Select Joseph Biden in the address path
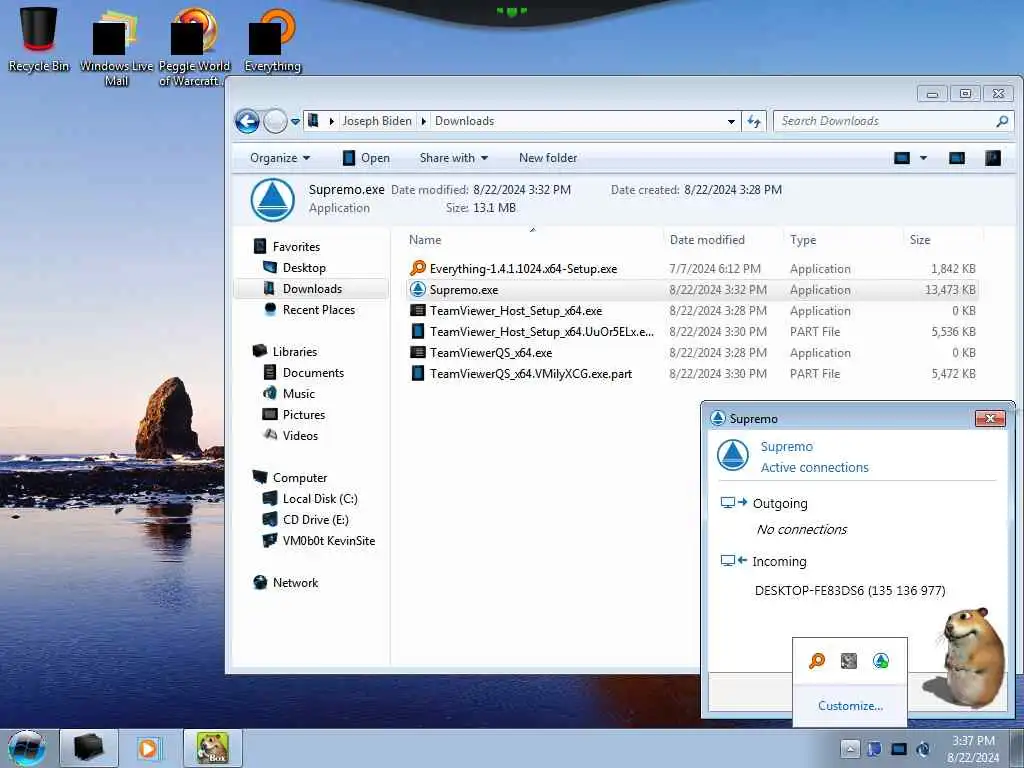 (x=377, y=121)
